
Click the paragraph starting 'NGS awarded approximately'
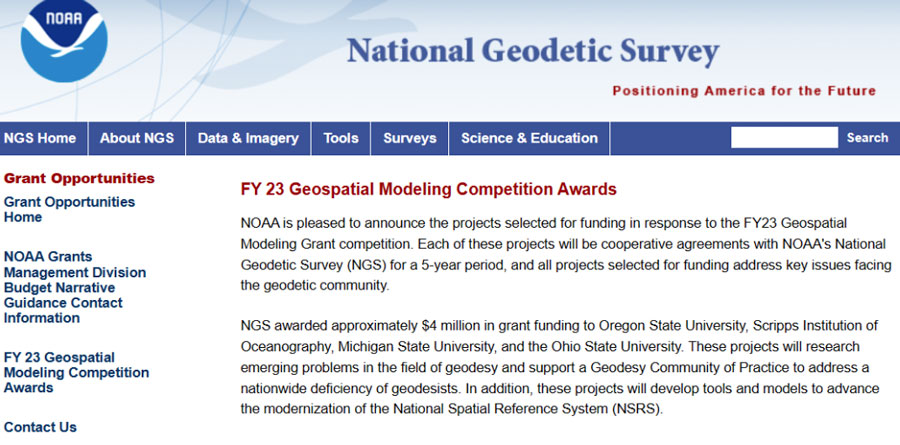point(560,367)
